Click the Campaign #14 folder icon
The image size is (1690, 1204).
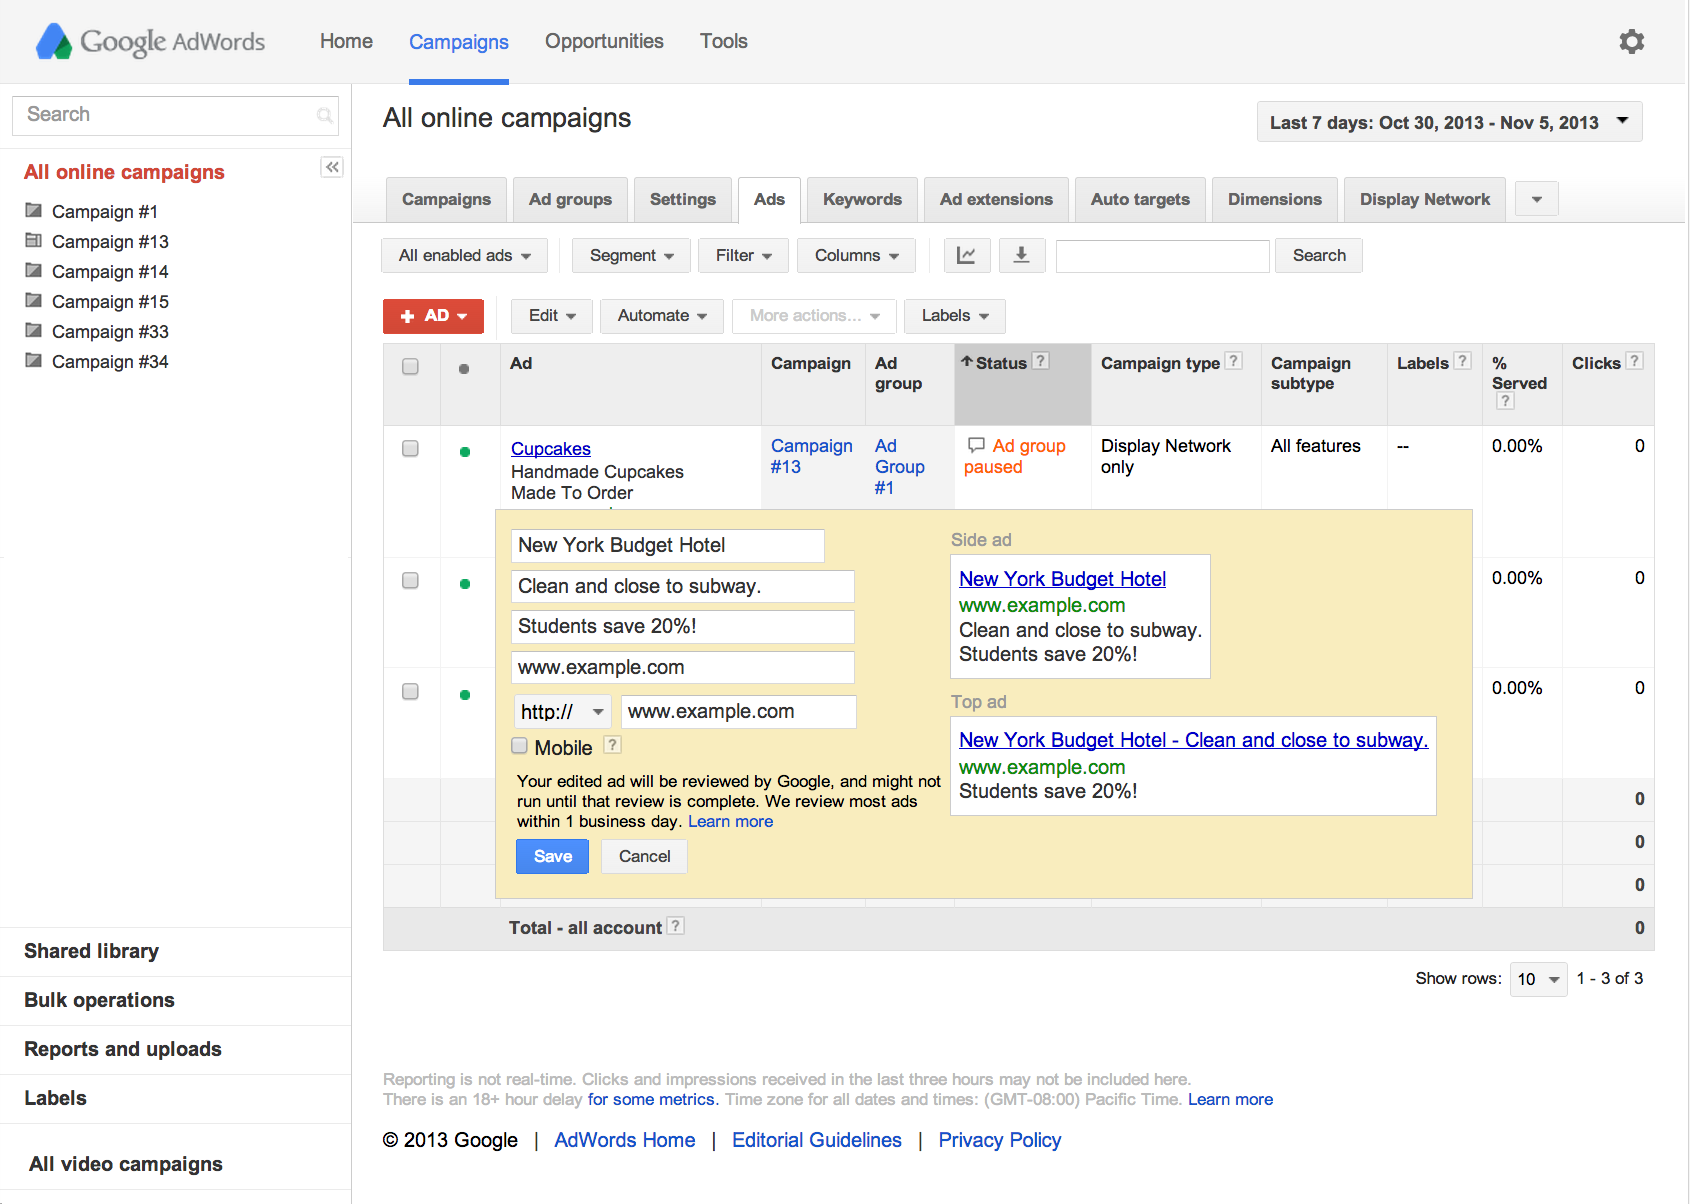(x=34, y=270)
